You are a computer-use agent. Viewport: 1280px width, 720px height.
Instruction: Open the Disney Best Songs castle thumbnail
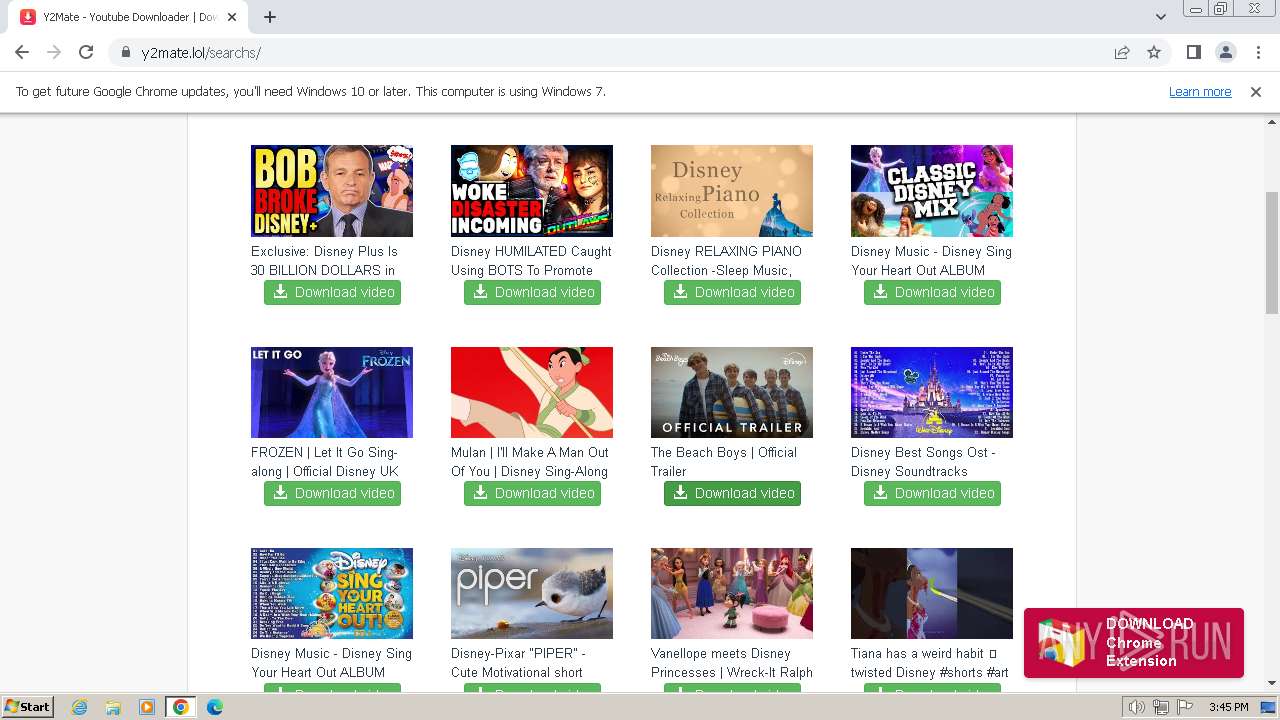pyautogui.click(x=932, y=392)
